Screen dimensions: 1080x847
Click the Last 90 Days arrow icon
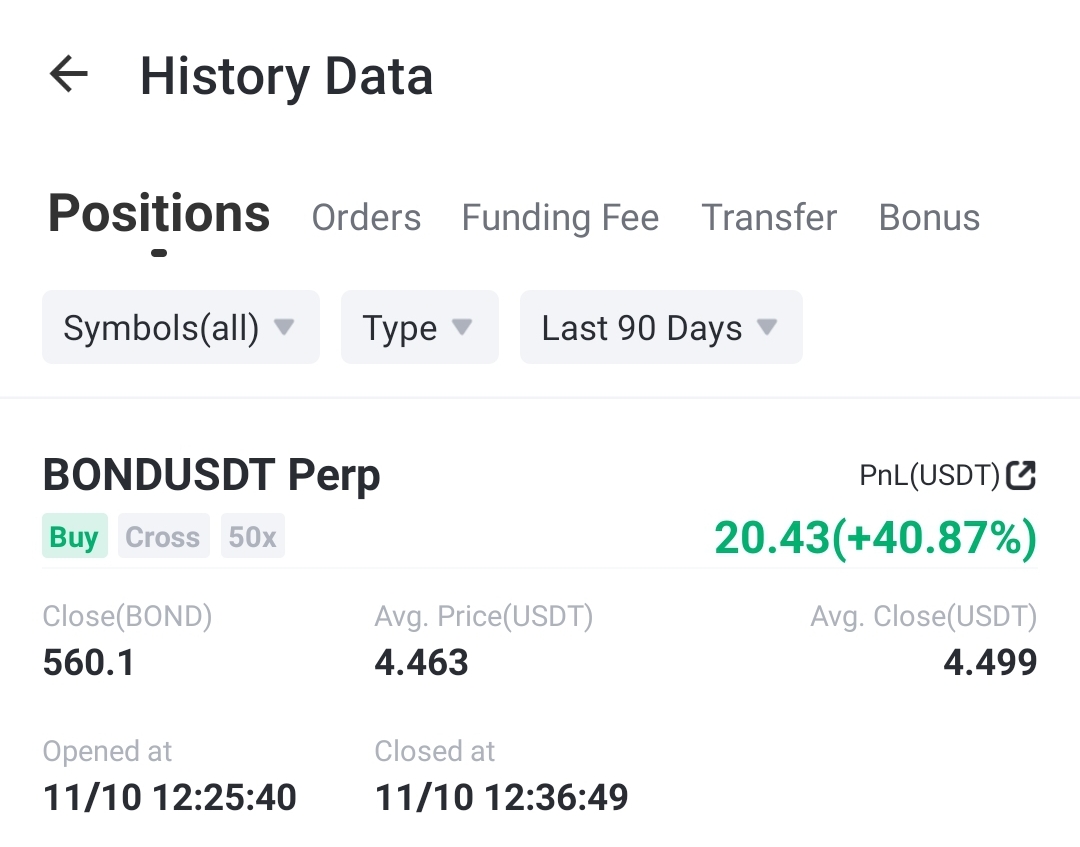click(x=767, y=326)
